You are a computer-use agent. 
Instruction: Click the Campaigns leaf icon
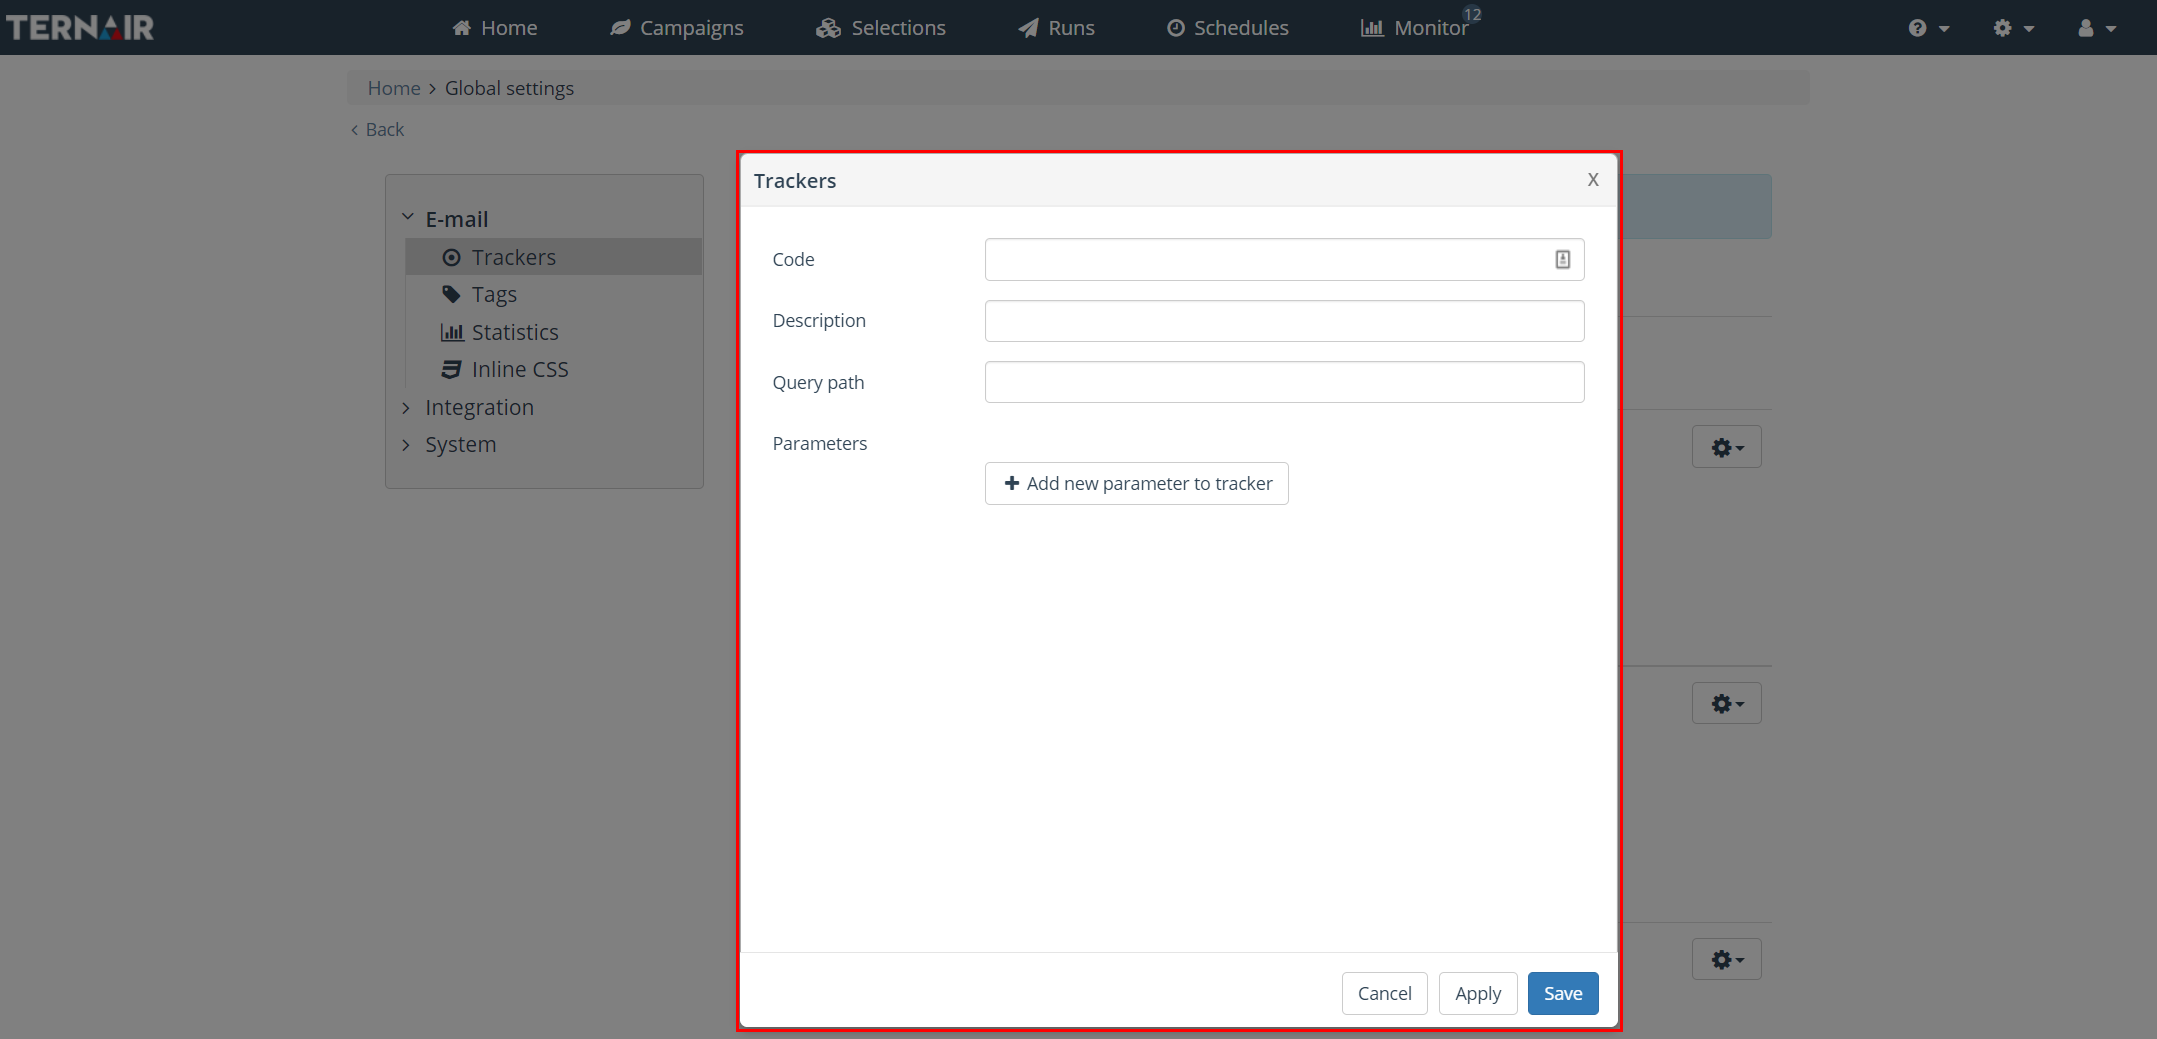click(621, 28)
